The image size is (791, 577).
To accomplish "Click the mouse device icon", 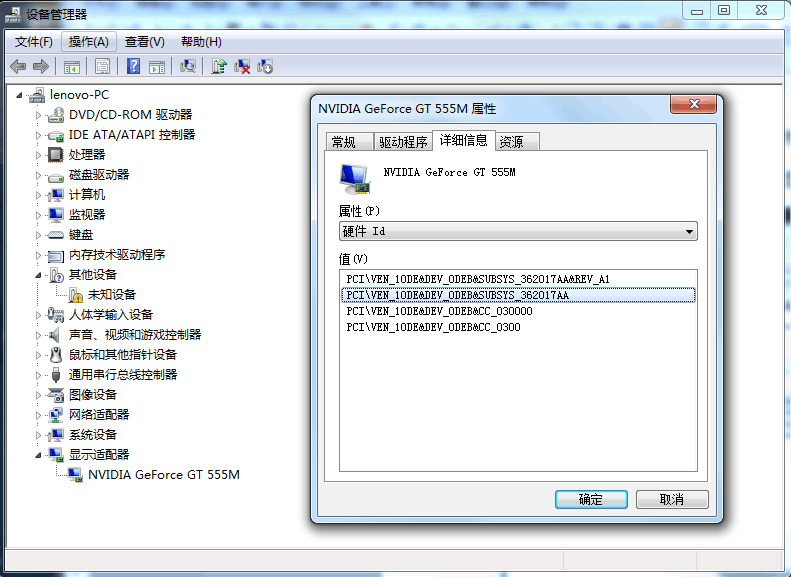I will (x=56, y=355).
